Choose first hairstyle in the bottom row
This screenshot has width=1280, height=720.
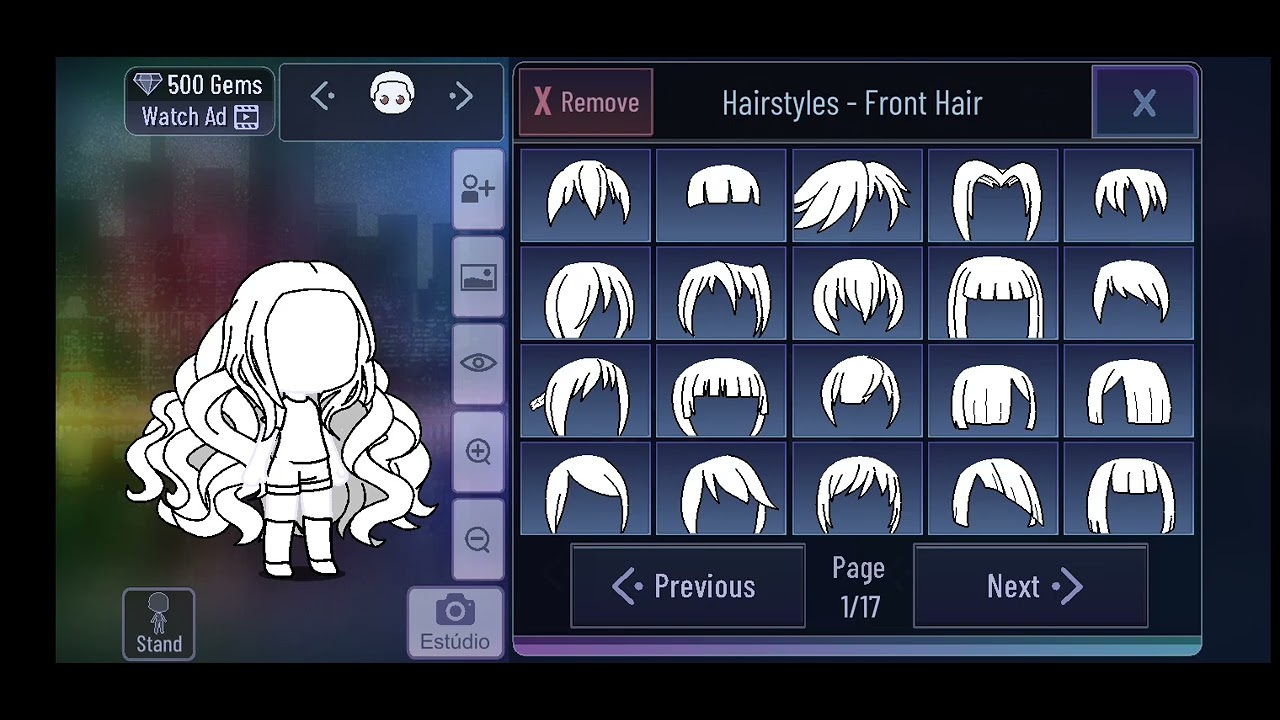pyautogui.click(x=585, y=489)
